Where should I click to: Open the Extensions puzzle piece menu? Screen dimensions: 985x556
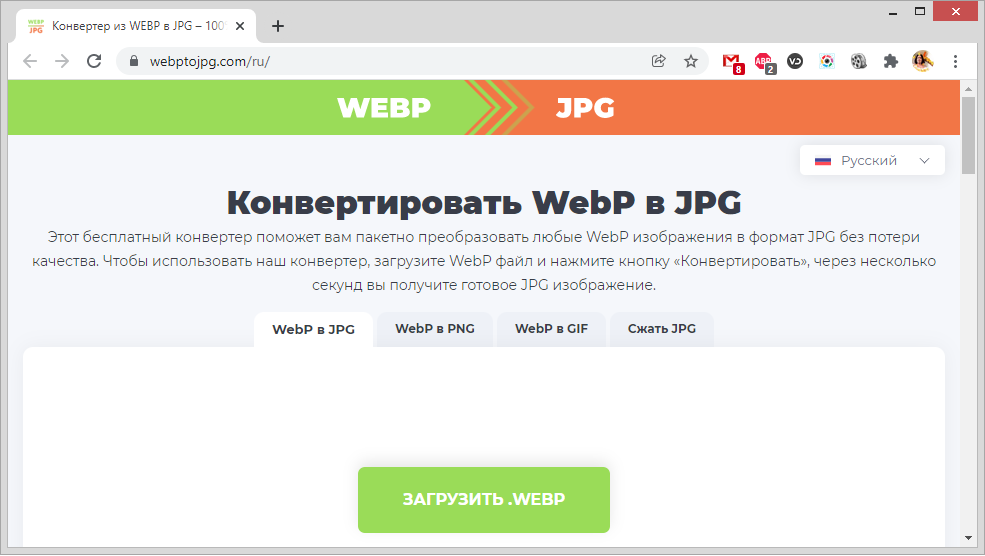[890, 61]
